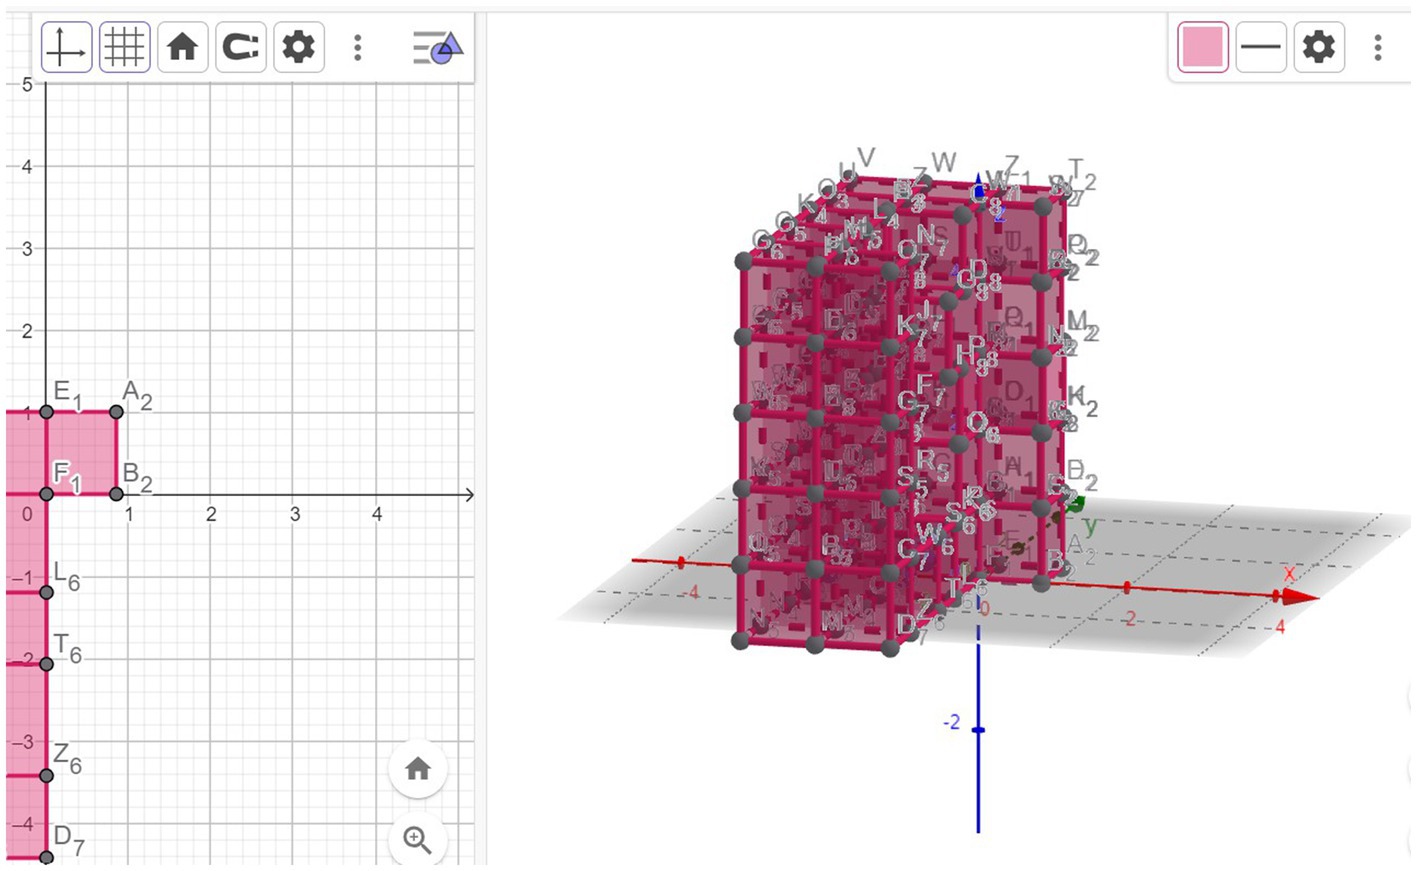The image size is (1417, 871).
Task: Select point B2 on the x-axis
Action: click(117, 494)
